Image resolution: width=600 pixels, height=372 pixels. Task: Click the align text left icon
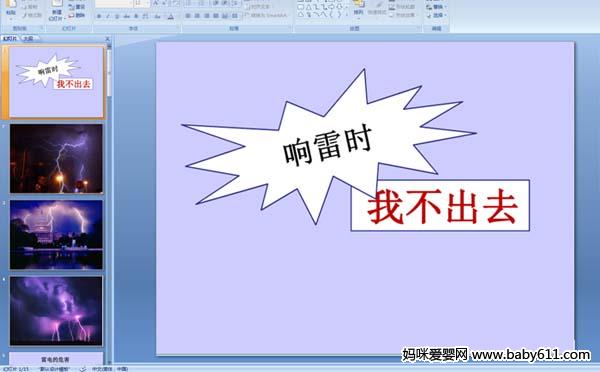(188, 16)
